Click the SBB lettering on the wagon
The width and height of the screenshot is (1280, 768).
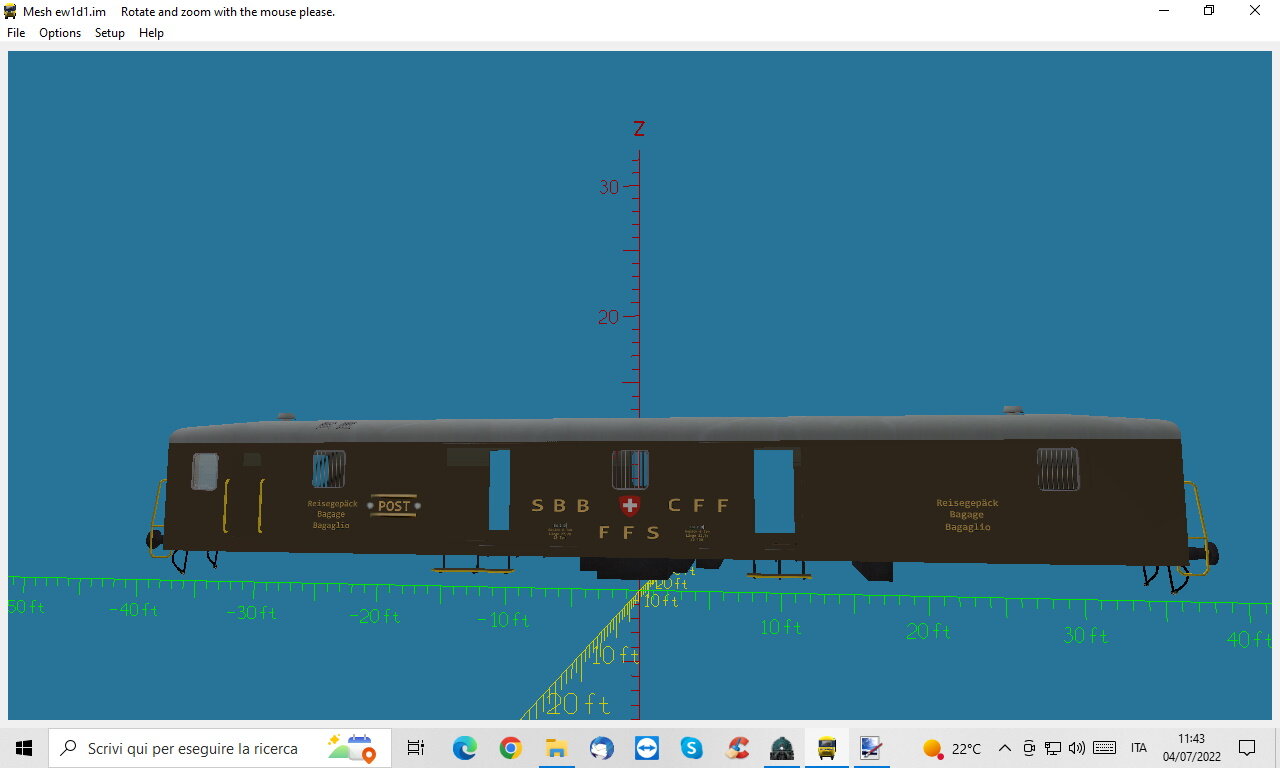click(x=560, y=505)
